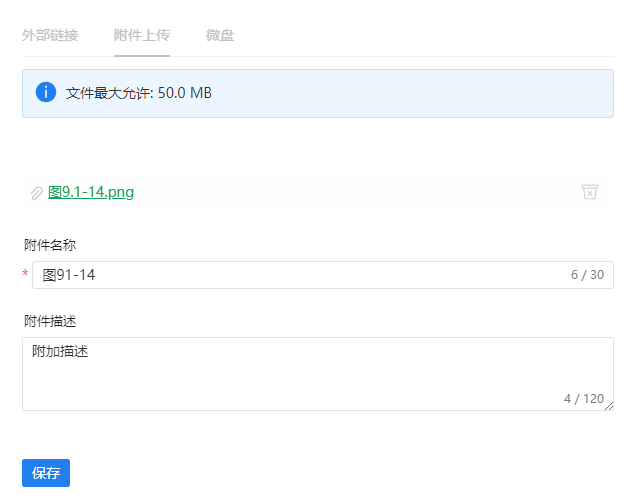Click the paperclip attachment icon
Viewport: 632px width, 501px height.
point(37,193)
